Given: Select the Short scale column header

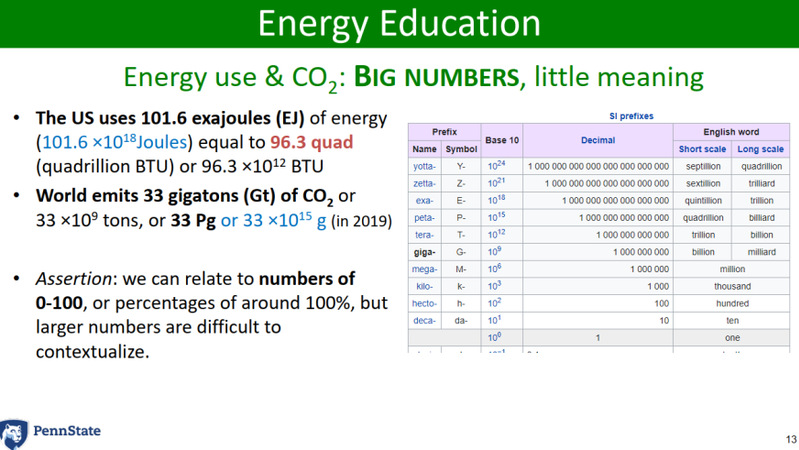Looking at the screenshot, I should [703, 149].
